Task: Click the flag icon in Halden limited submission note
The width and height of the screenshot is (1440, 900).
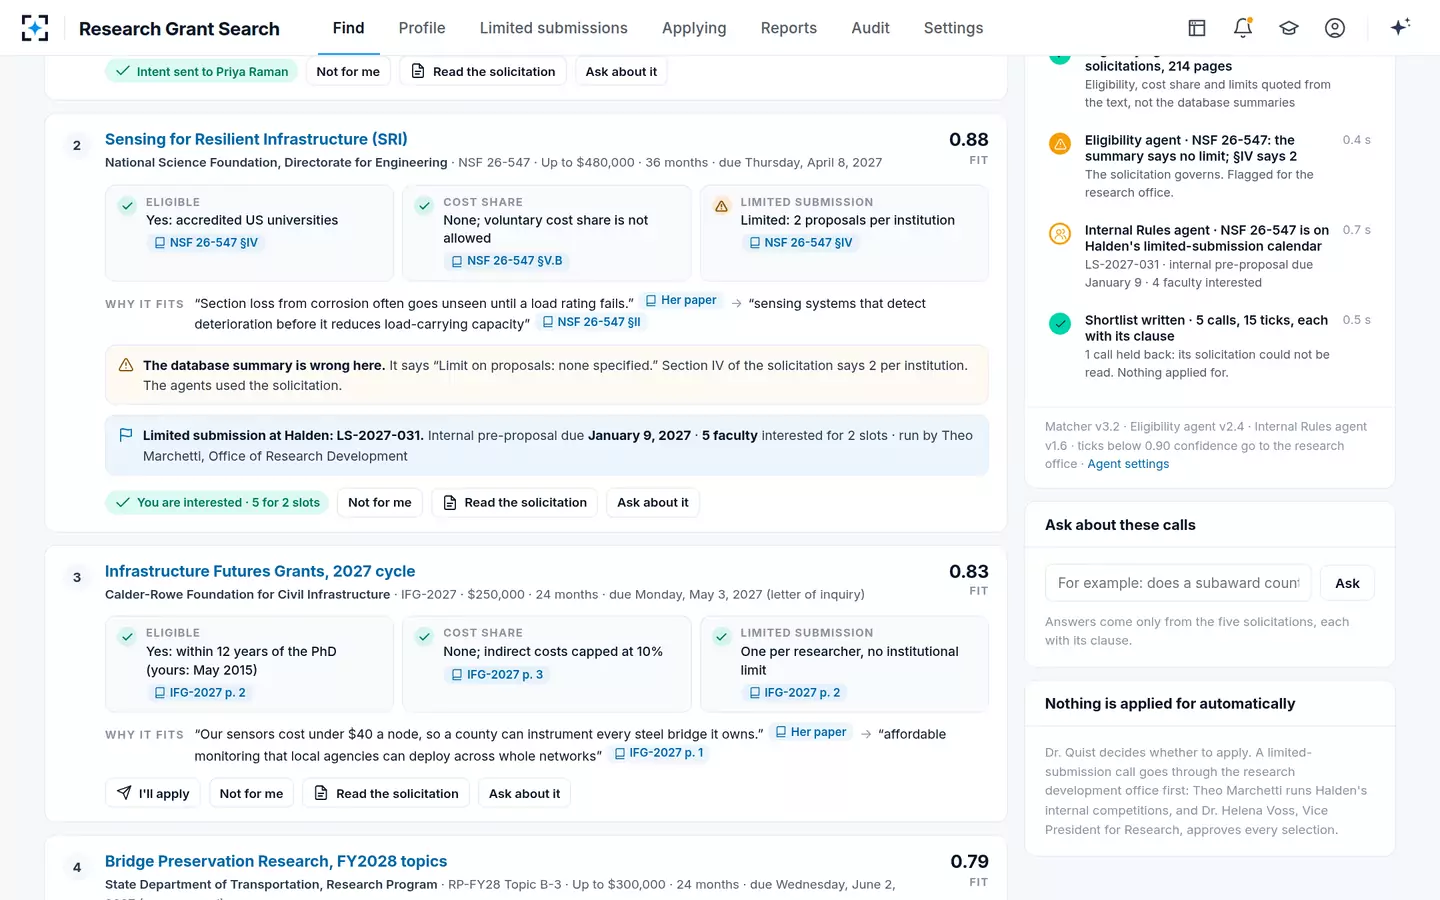Action: click(x=126, y=435)
